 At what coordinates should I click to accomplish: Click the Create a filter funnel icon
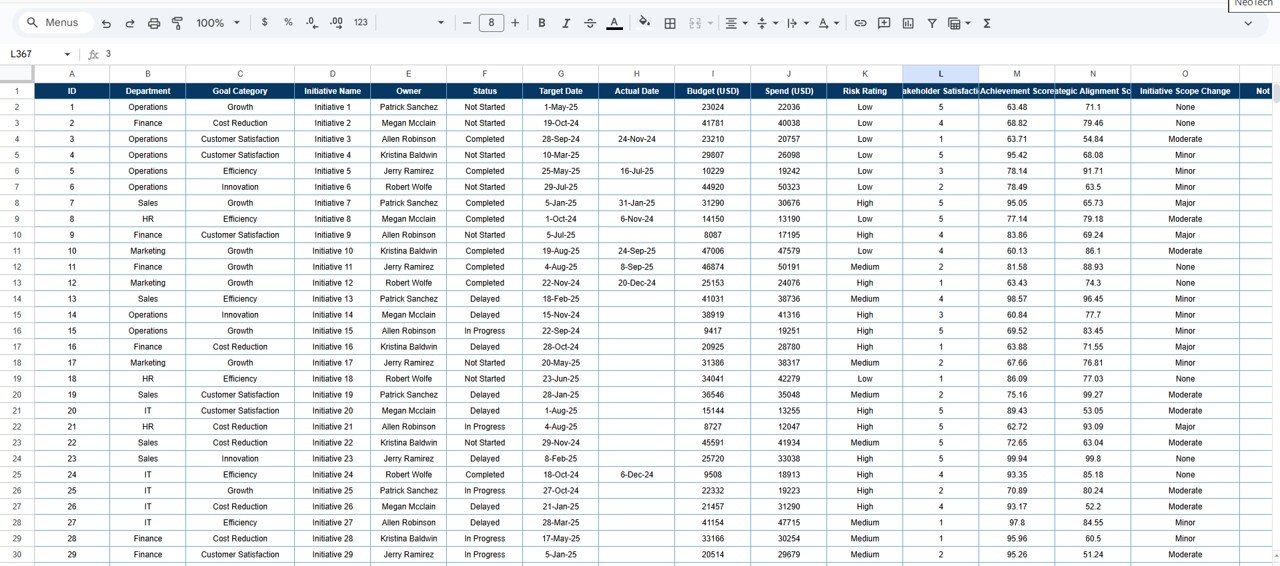click(932, 23)
